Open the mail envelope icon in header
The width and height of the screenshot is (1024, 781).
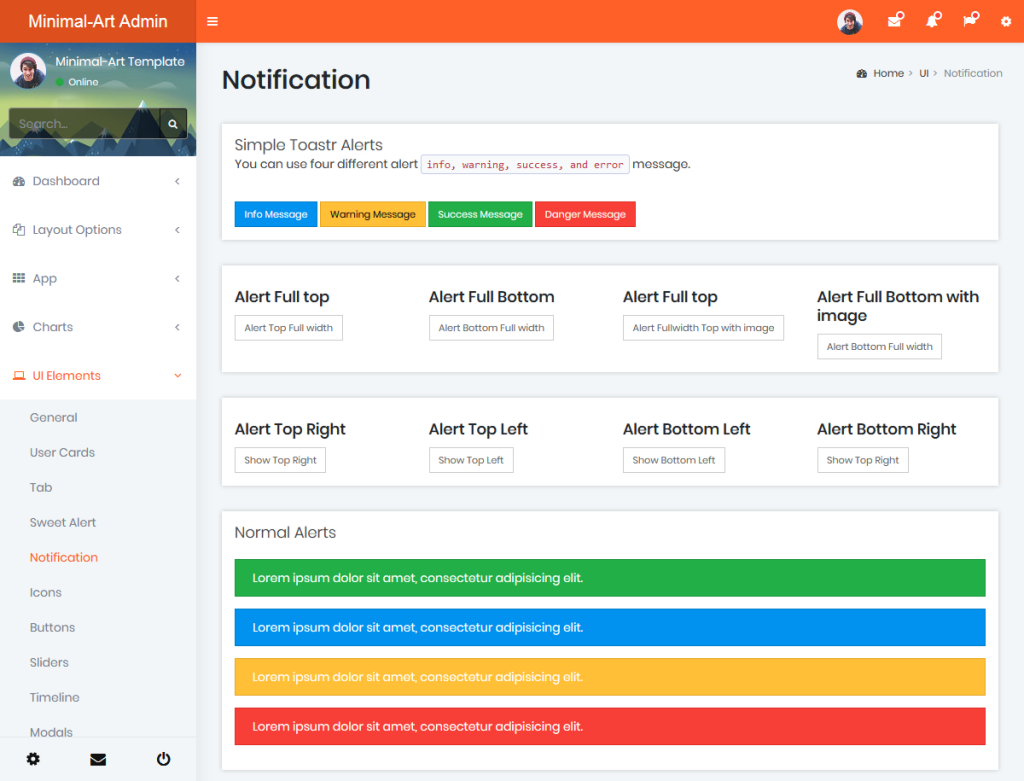(896, 20)
